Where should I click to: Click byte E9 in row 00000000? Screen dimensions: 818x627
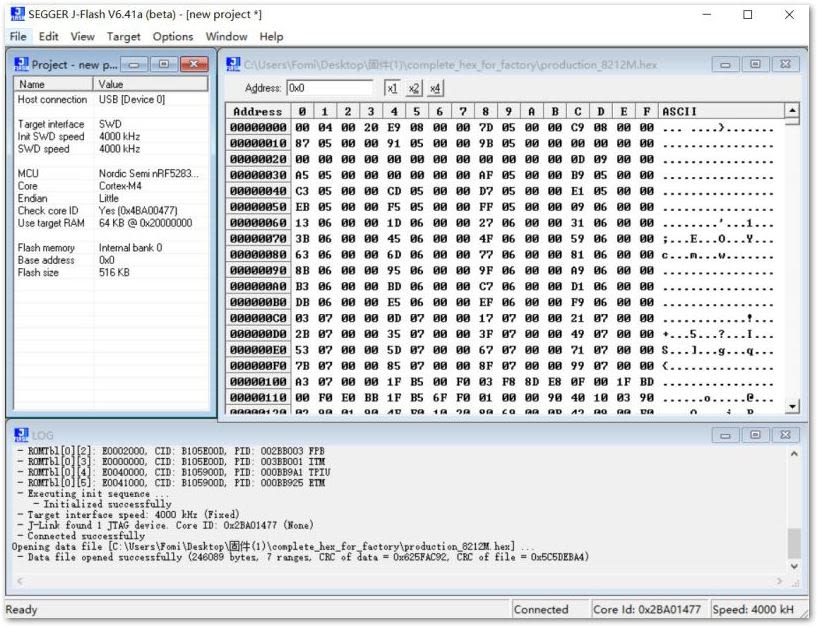[x=393, y=127]
